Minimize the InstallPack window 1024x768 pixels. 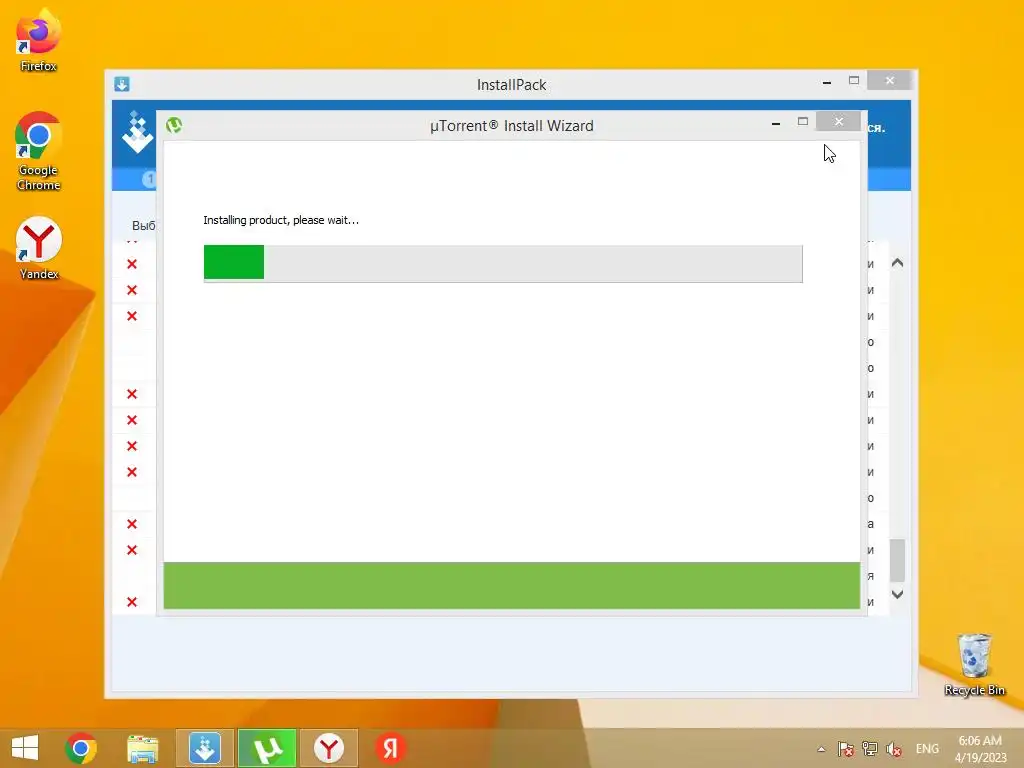click(x=827, y=82)
